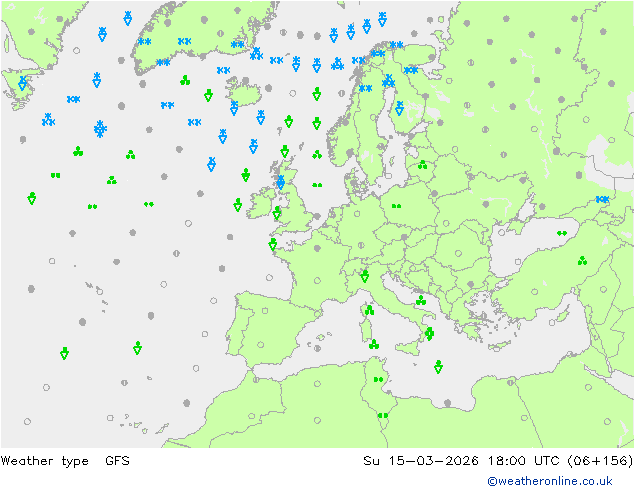
Task: Click the 'Su 15-03-2026 18:00 UTC (06+156)' timestamp
Action: 498,461
